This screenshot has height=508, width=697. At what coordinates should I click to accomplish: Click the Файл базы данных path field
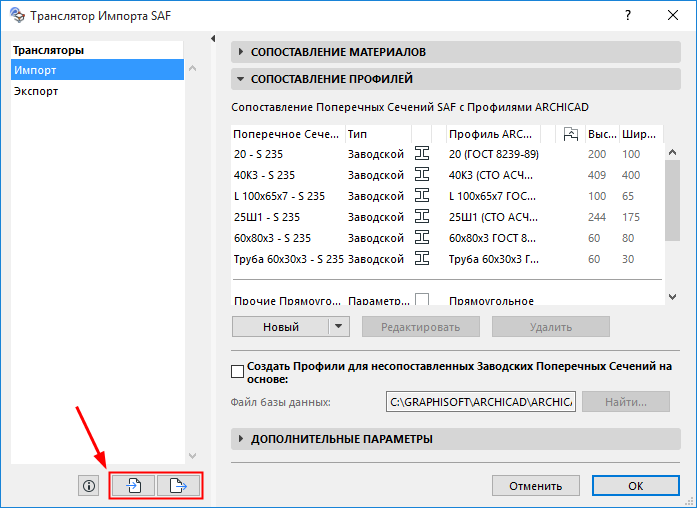click(481, 402)
